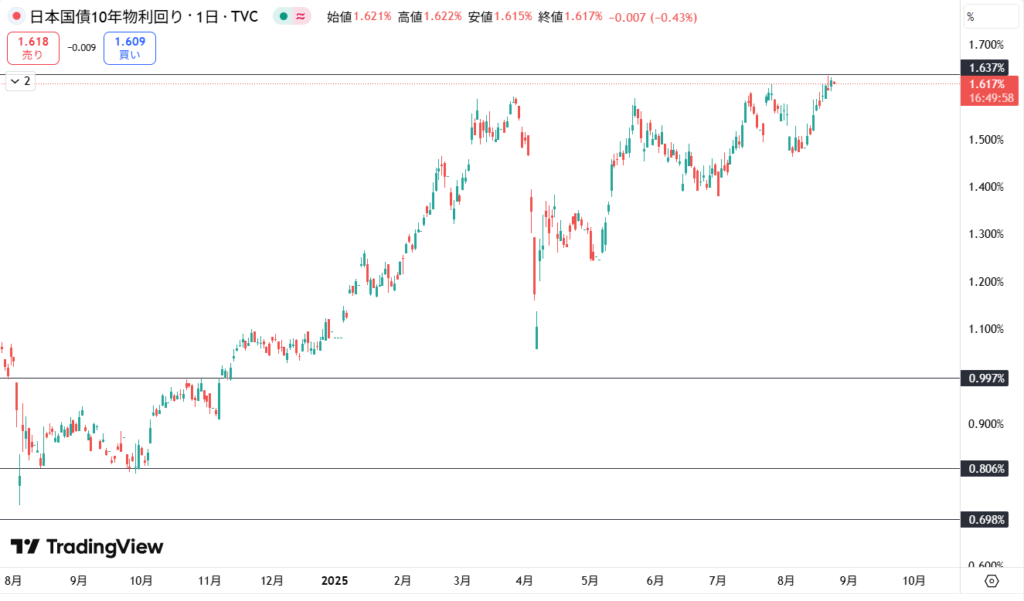Select the 0.698% horizontal line label
The height and width of the screenshot is (601, 1024).
tap(986, 520)
